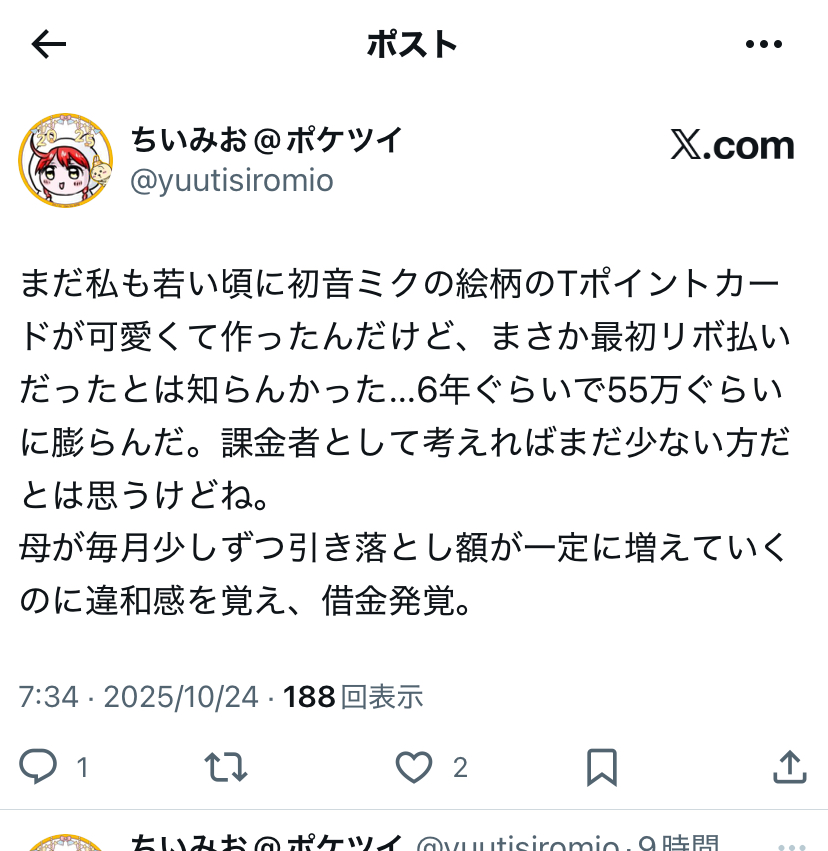Tap the 7:34 timestamp
This screenshot has width=828, height=851.
click(x=49, y=696)
